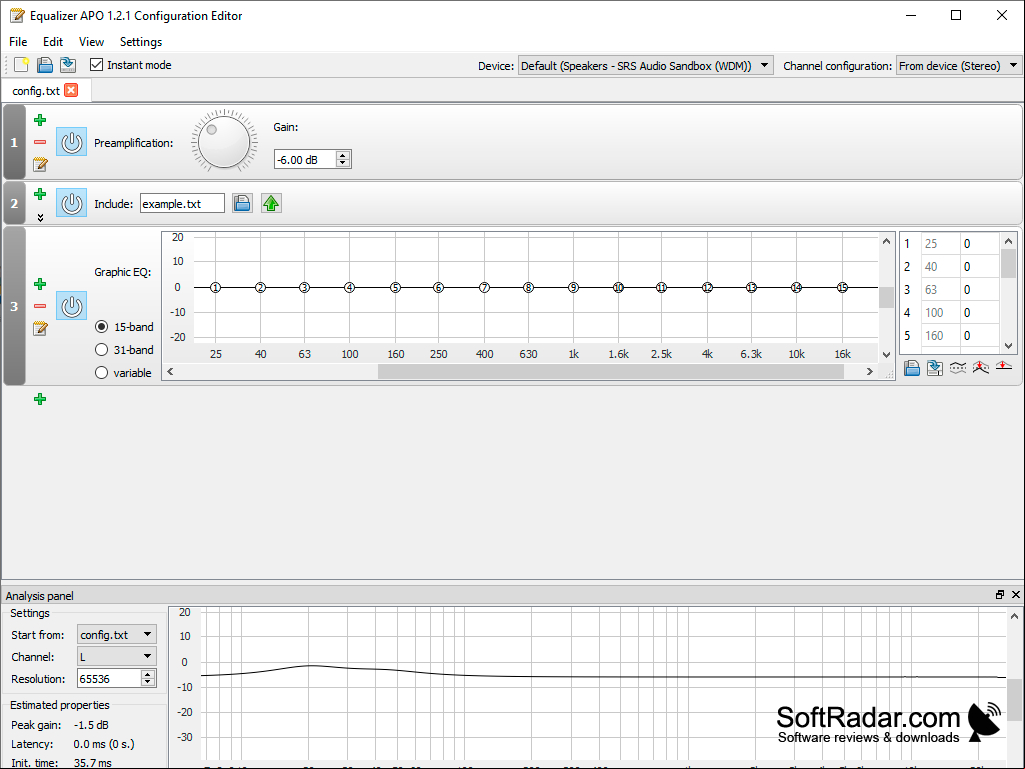The height and width of the screenshot is (769, 1025).
Task: Click the Include example.txt field
Action: (x=182, y=203)
